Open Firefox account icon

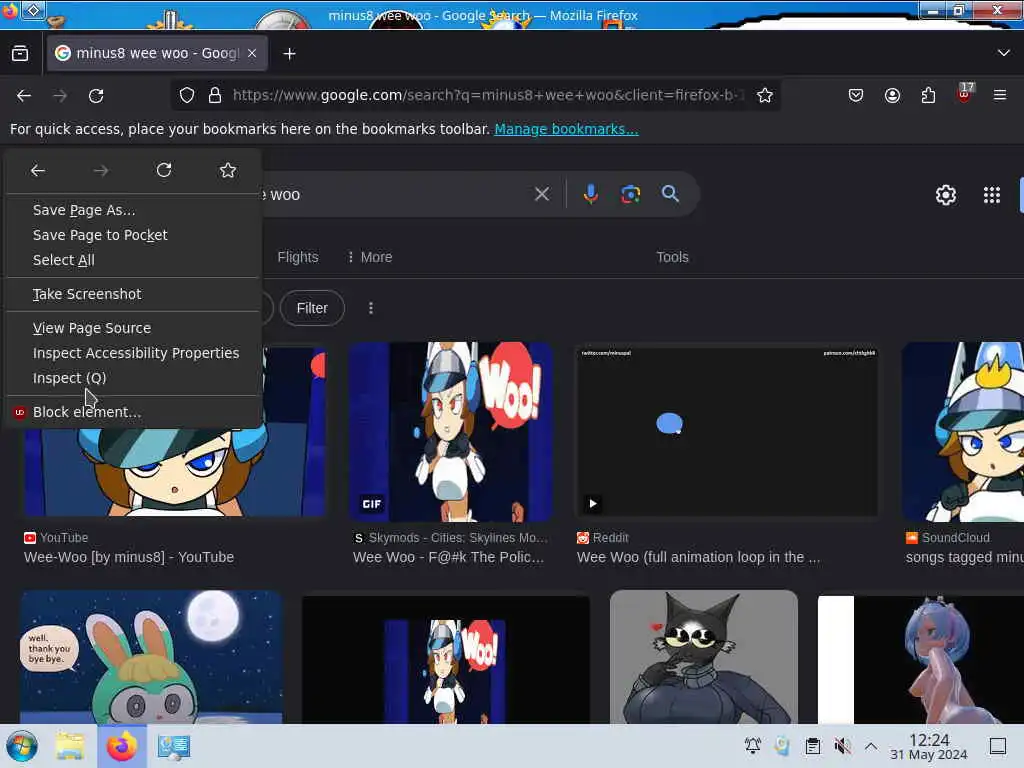892,95
